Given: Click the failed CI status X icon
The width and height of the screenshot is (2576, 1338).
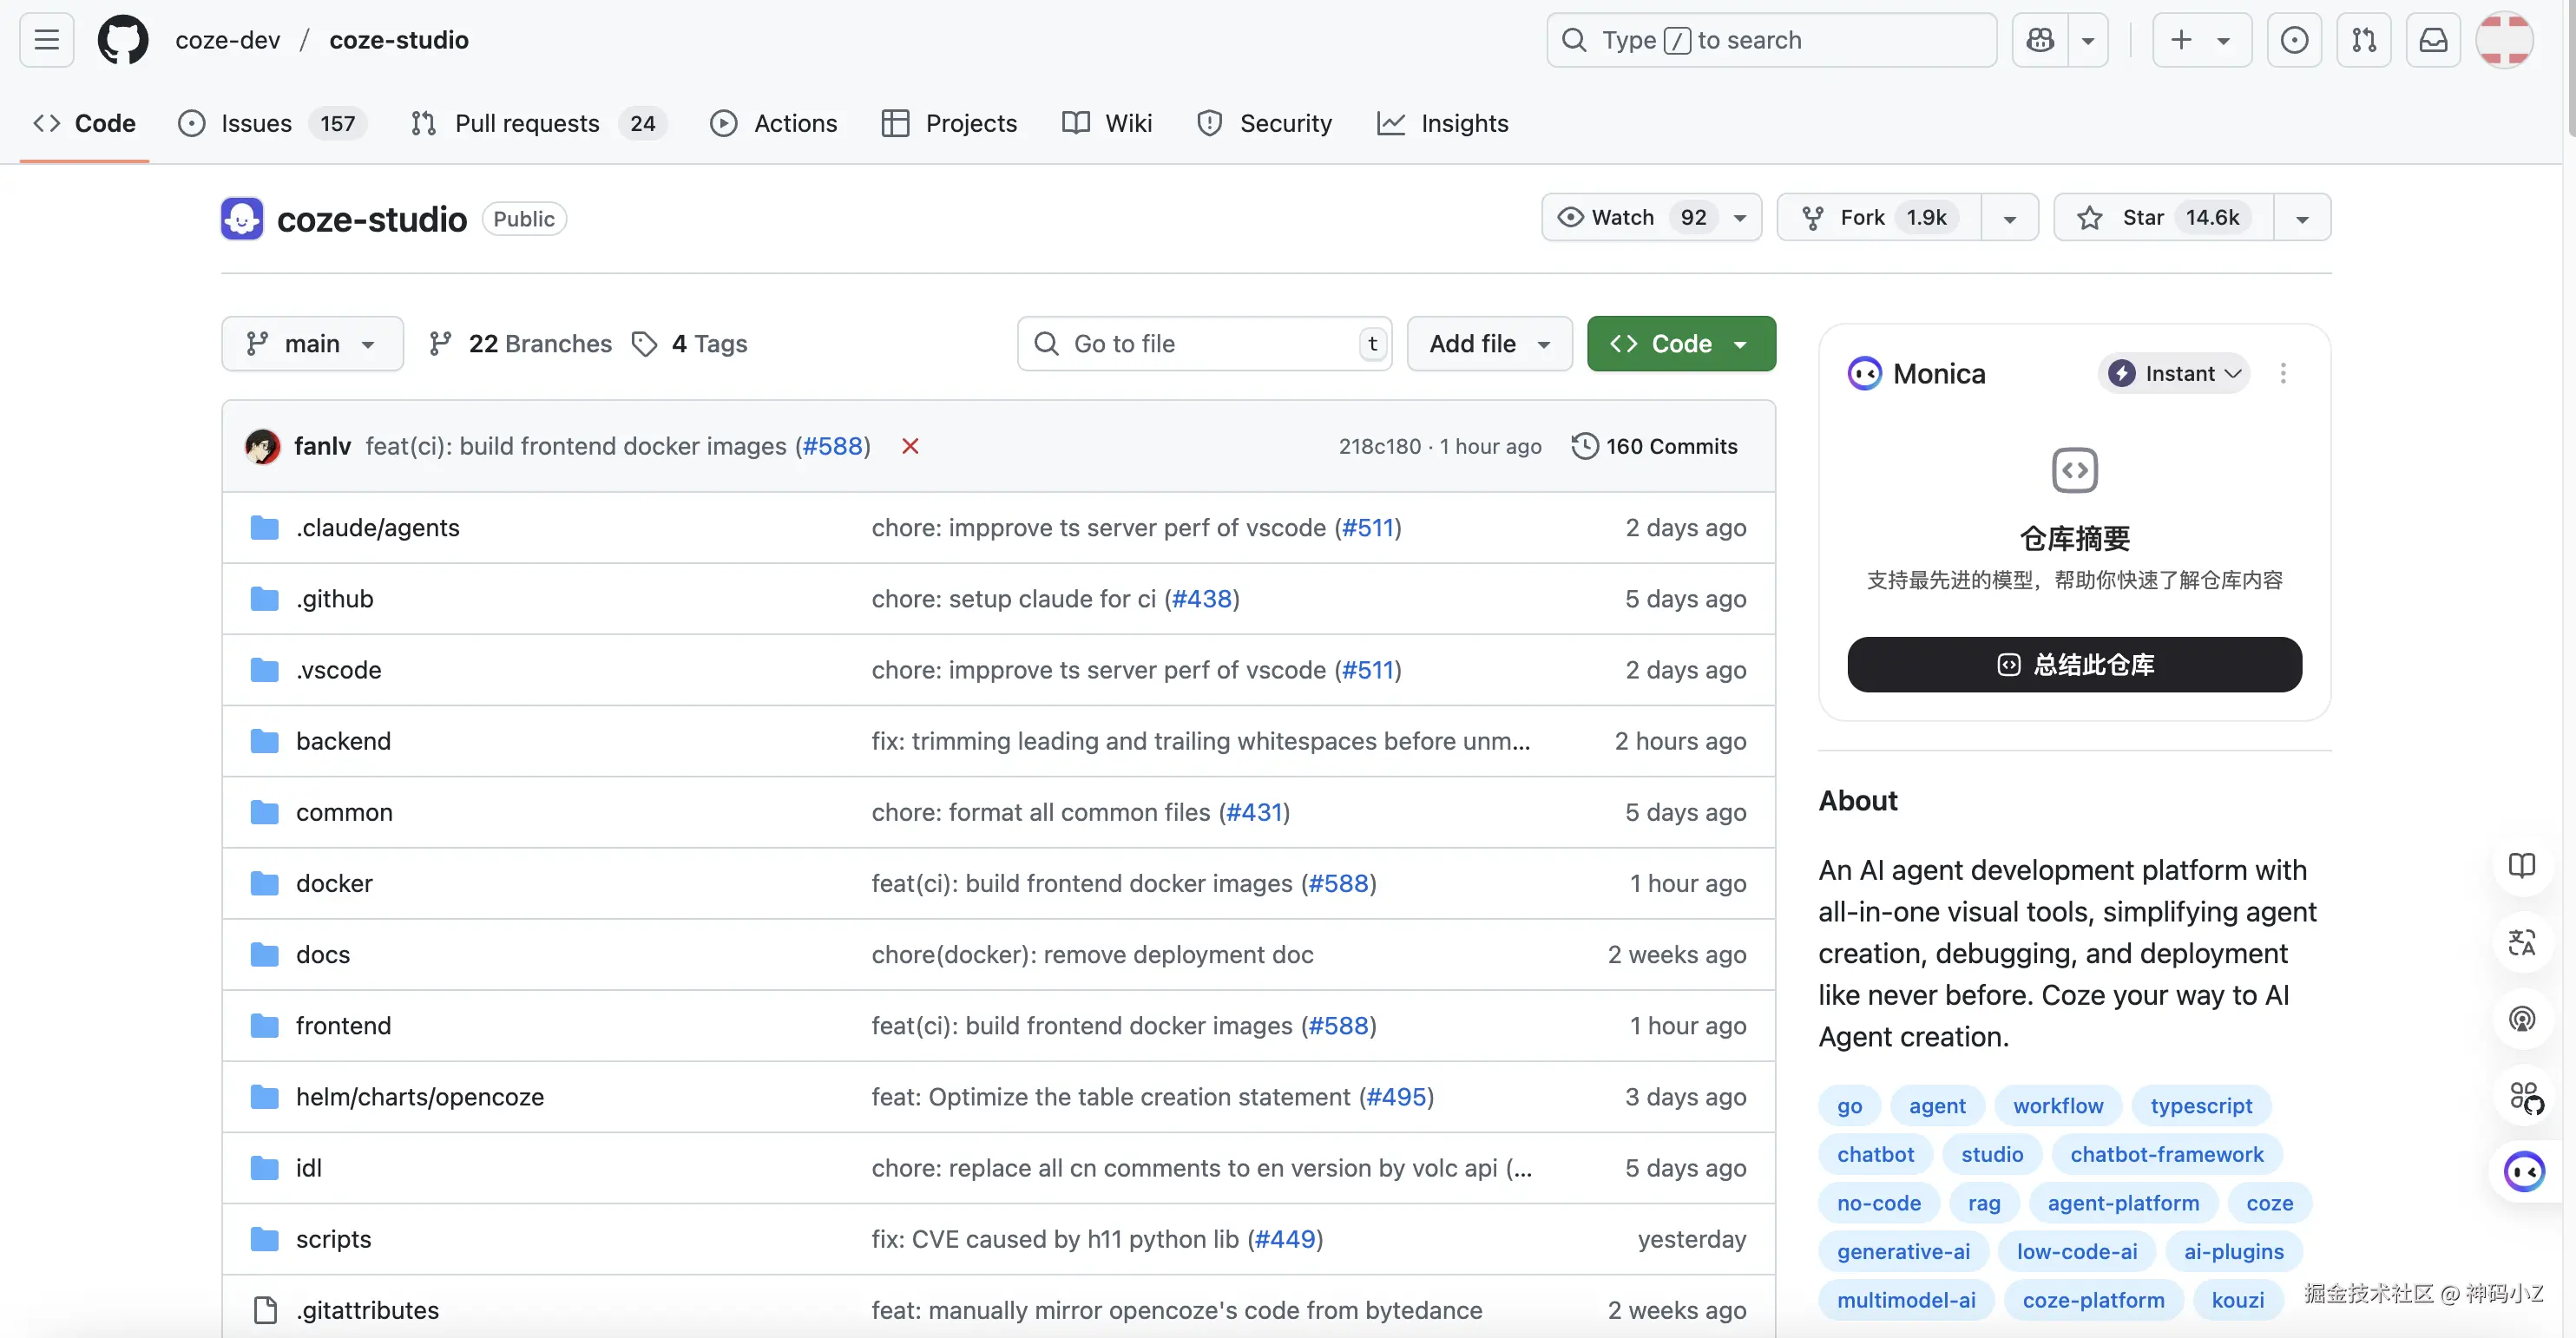Looking at the screenshot, I should click(x=910, y=446).
